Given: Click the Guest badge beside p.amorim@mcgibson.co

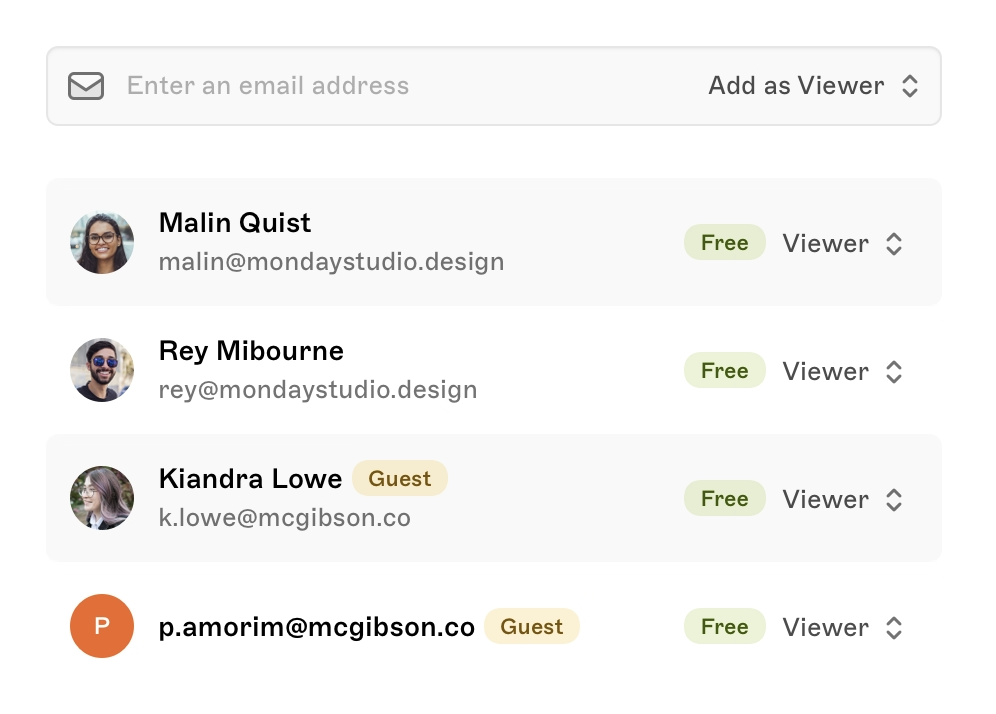Looking at the screenshot, I should 531,627.
